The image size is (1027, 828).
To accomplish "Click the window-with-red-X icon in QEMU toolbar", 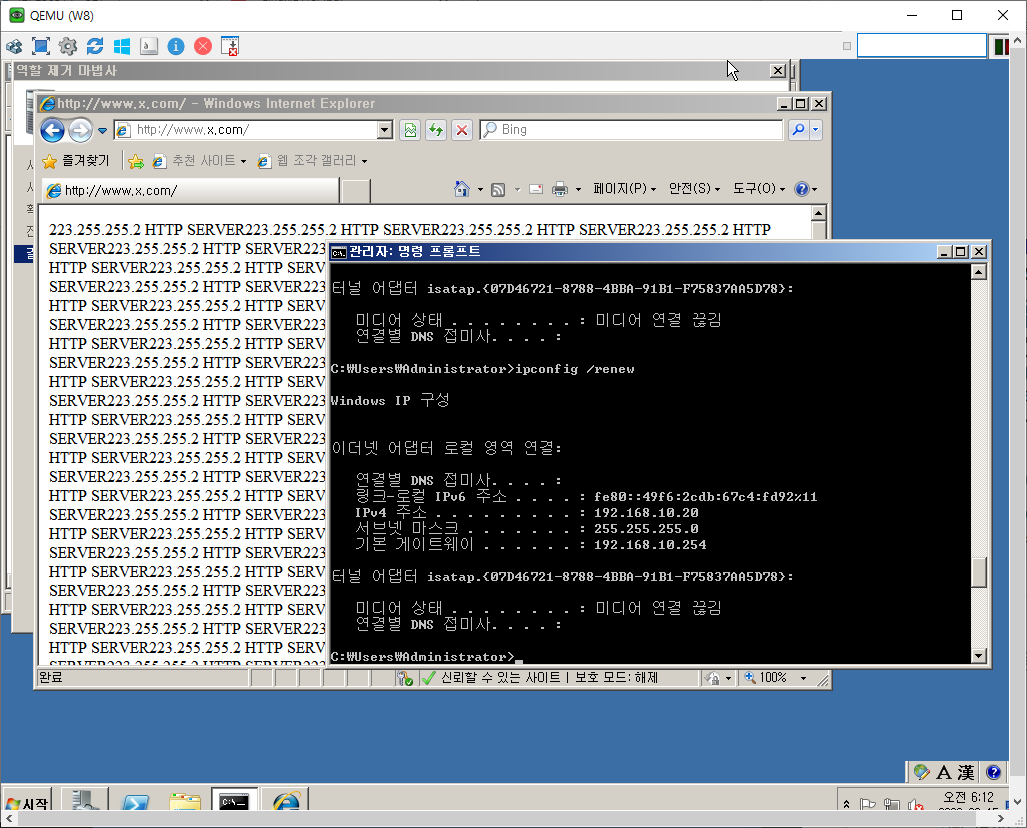I will point(230,47).
